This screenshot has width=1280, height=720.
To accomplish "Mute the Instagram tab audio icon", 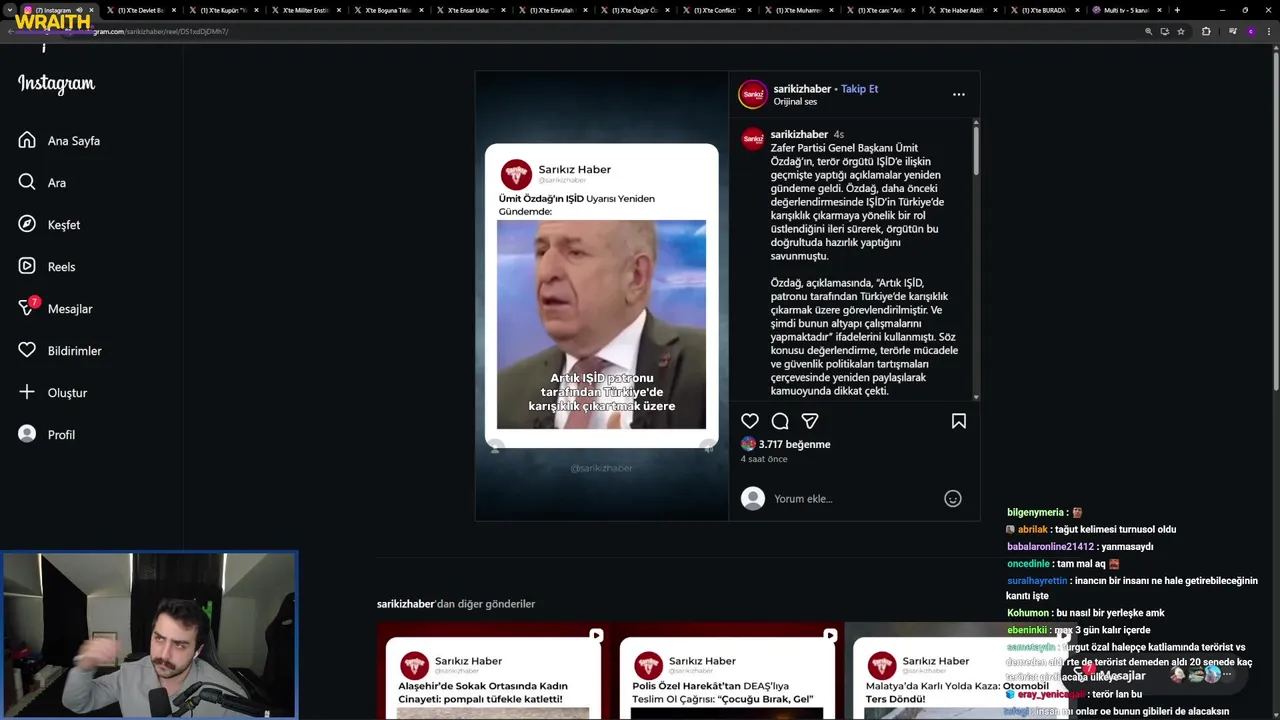I will (79, 10).
